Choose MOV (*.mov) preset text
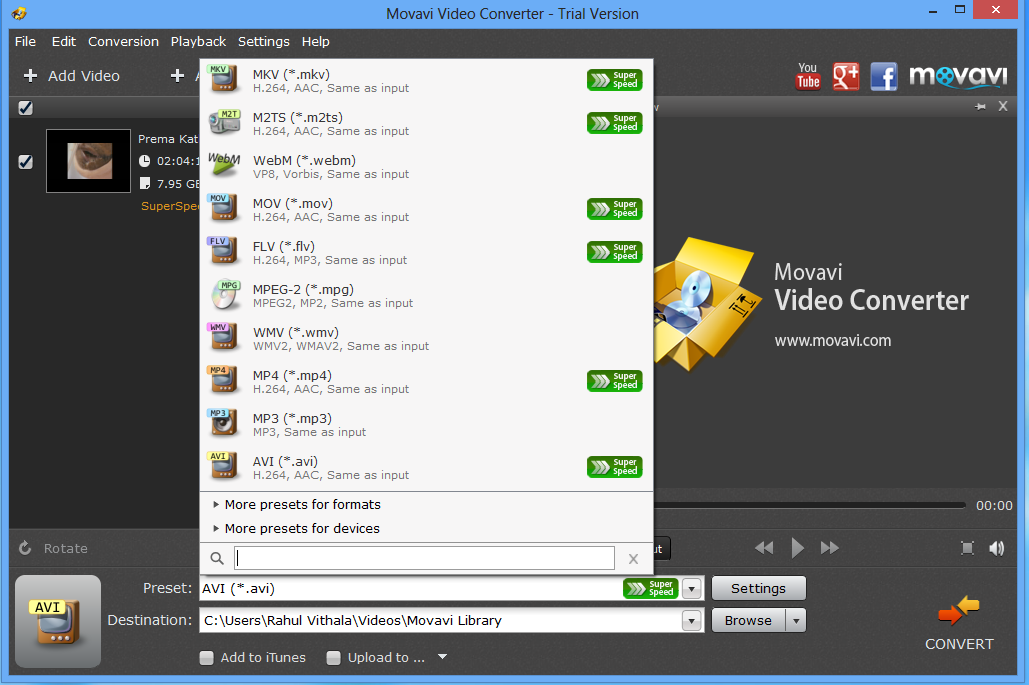 click(x=293, y=204)
